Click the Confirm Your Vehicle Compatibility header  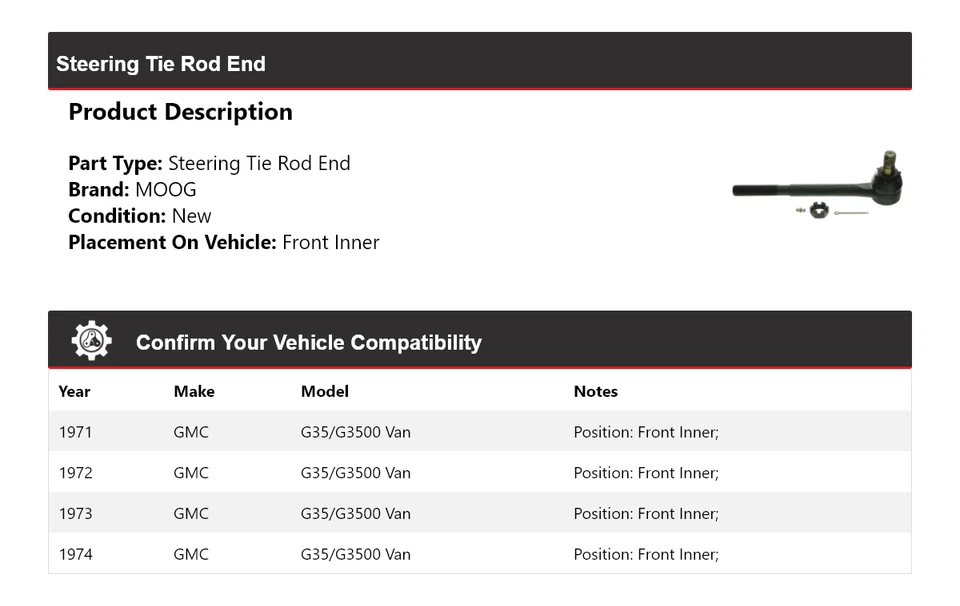(x=308, y=343)
